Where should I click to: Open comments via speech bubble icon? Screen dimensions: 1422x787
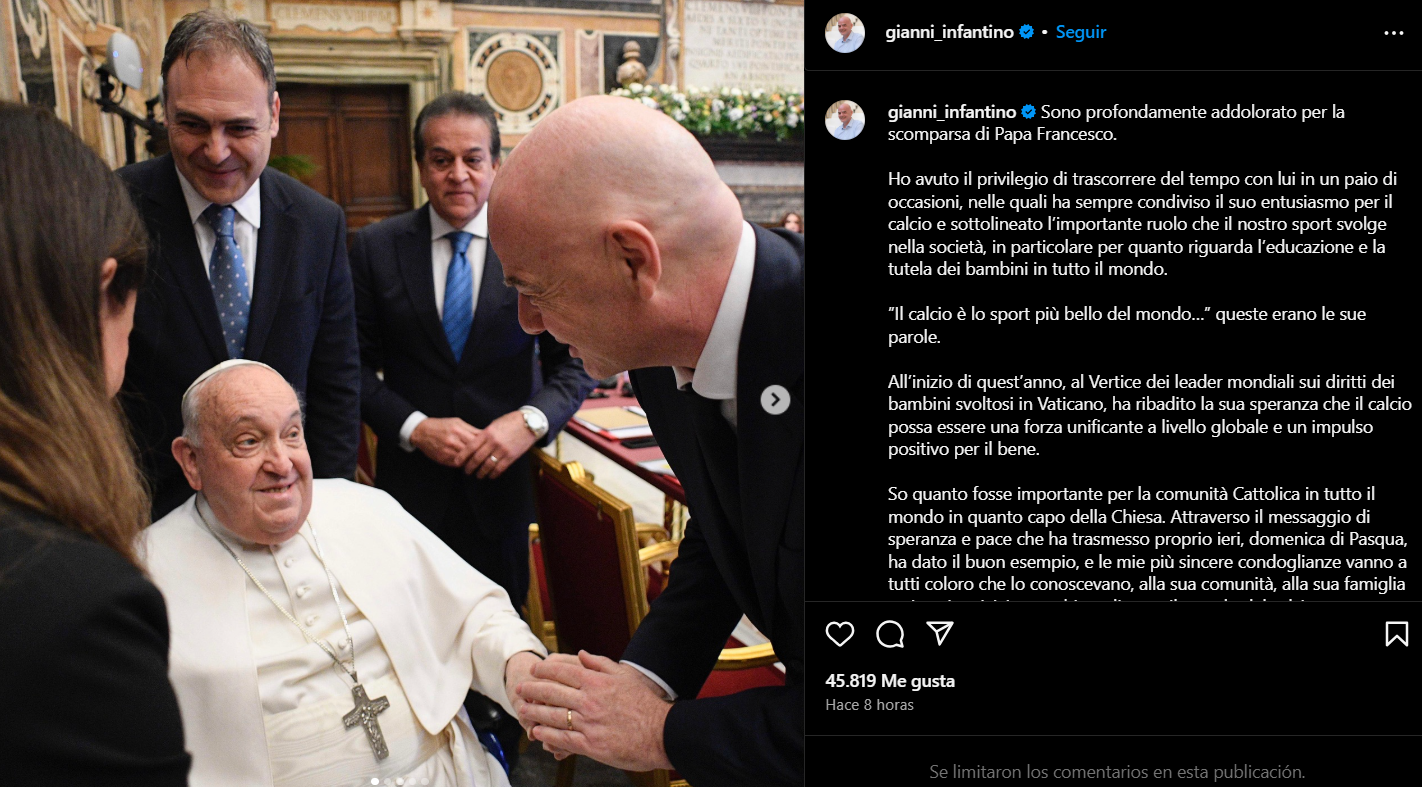[x=890, y=634]
